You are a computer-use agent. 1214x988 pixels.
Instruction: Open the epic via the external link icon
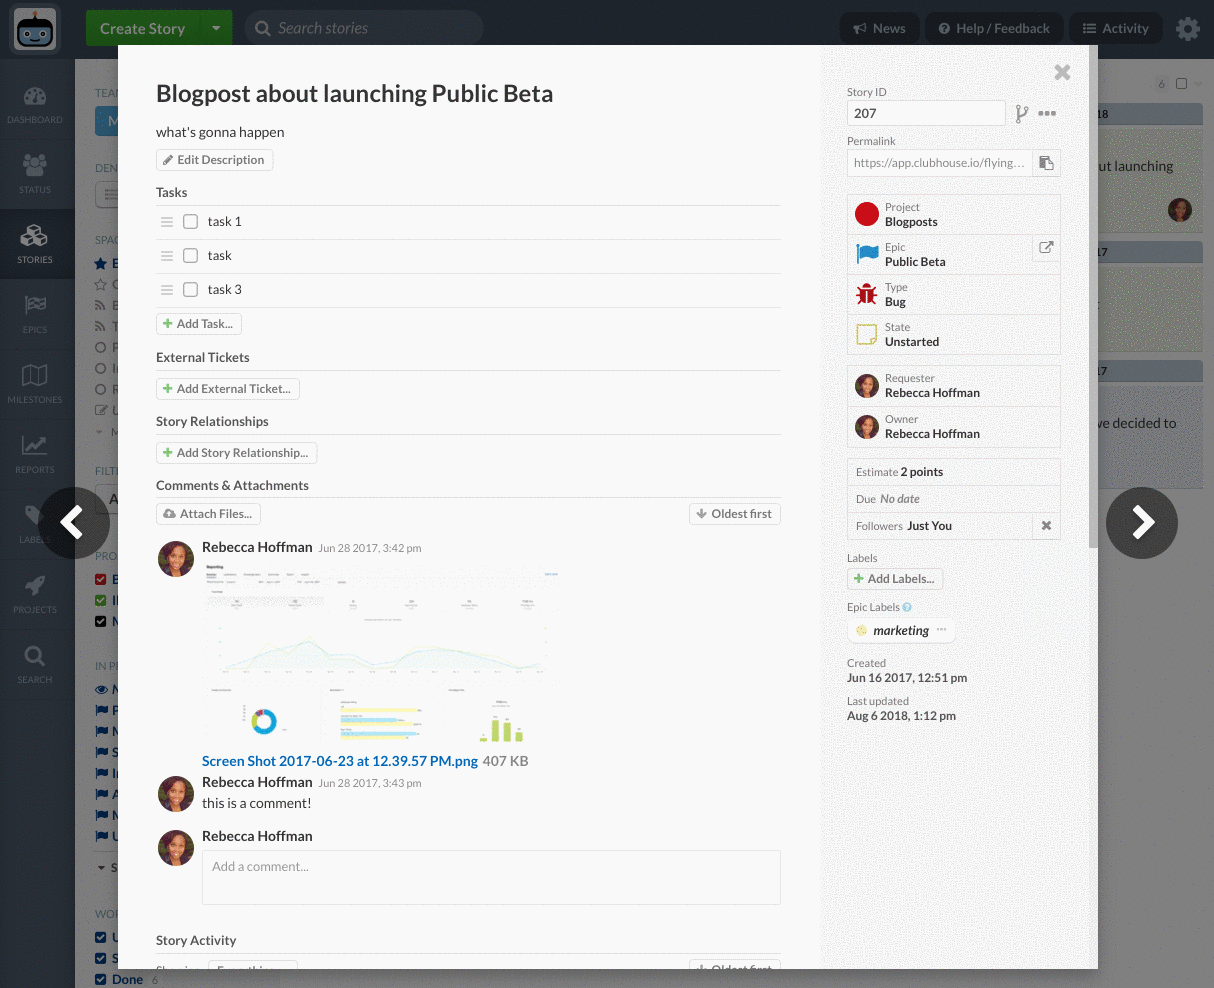[x=1046, y=248]
